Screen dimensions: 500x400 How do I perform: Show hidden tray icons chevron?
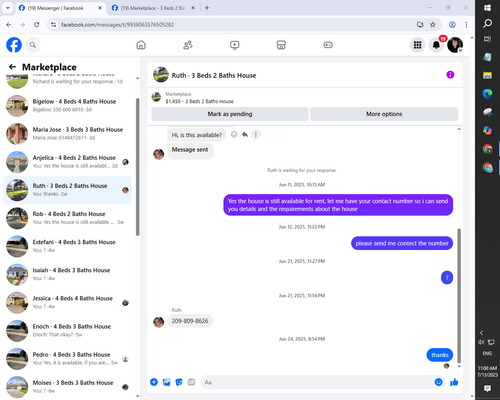481,332
